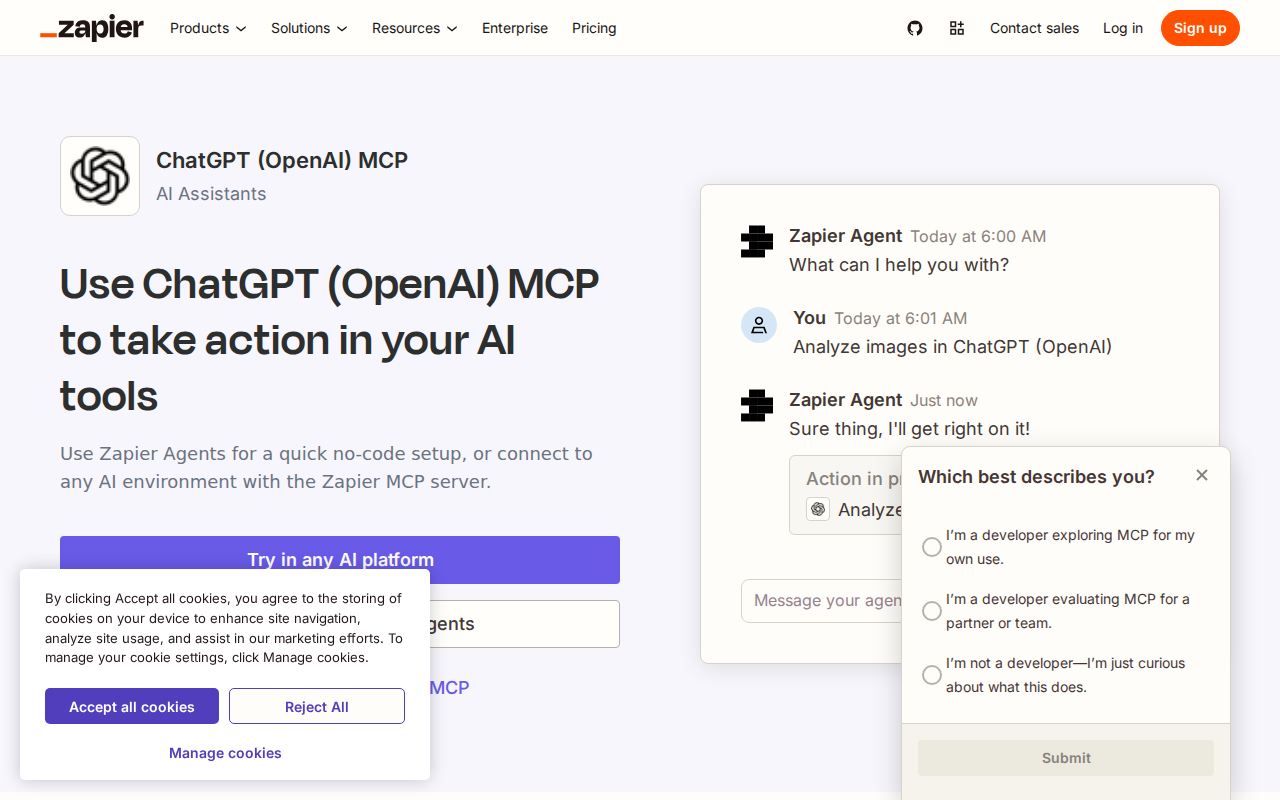
Task: Click the "ChatGPT (OpenAI) MCP" title
Action: click(x=282, y=160)
